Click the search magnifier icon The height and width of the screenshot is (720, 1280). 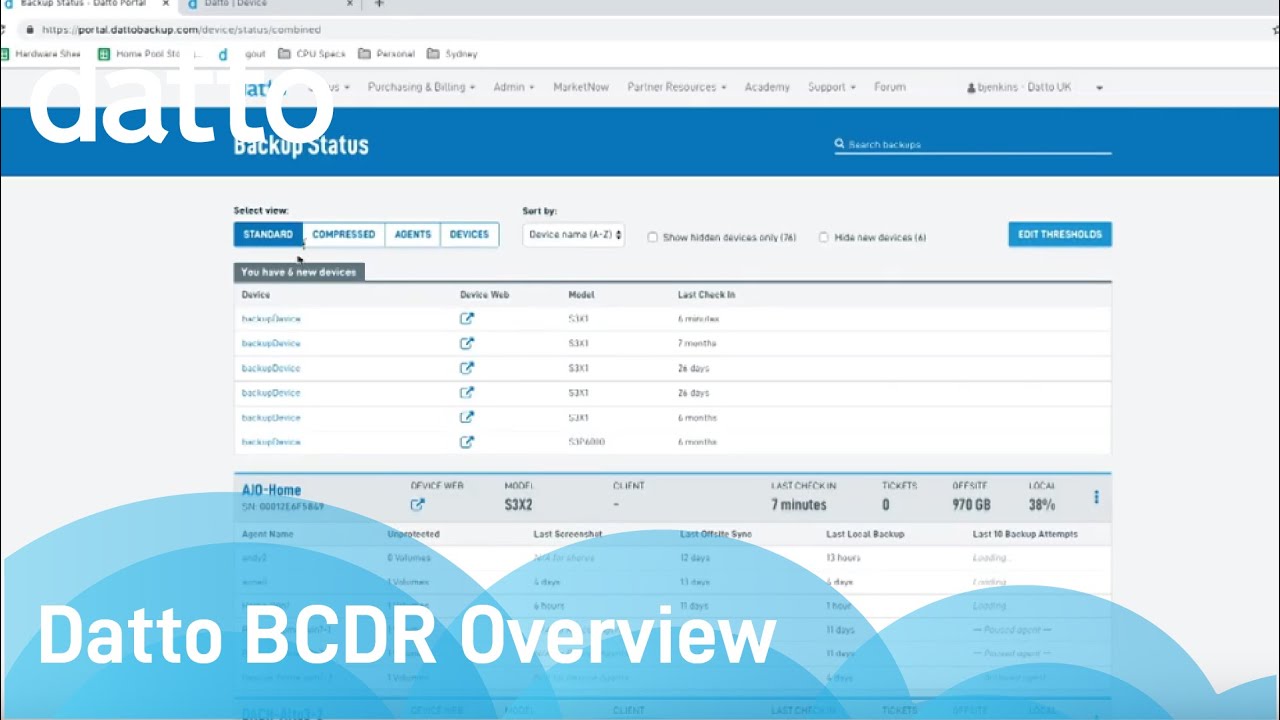coord(840,144)
